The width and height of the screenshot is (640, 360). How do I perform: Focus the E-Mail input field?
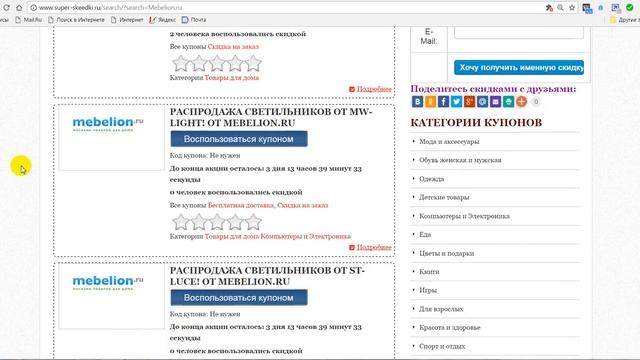click(519, 33)
